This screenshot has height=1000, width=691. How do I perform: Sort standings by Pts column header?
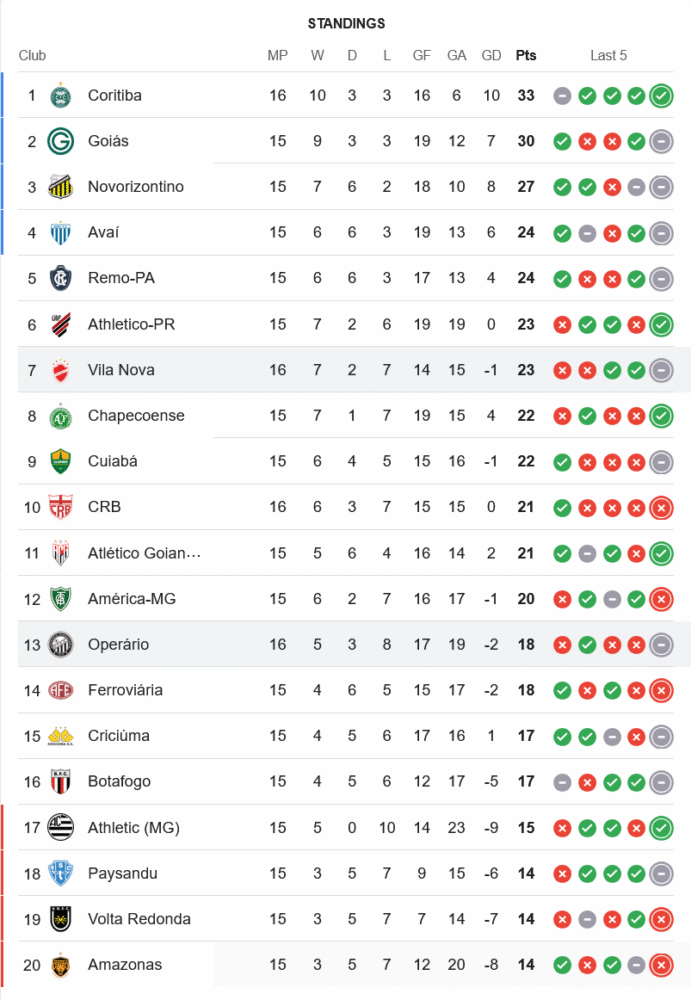[x=526, y=56]
